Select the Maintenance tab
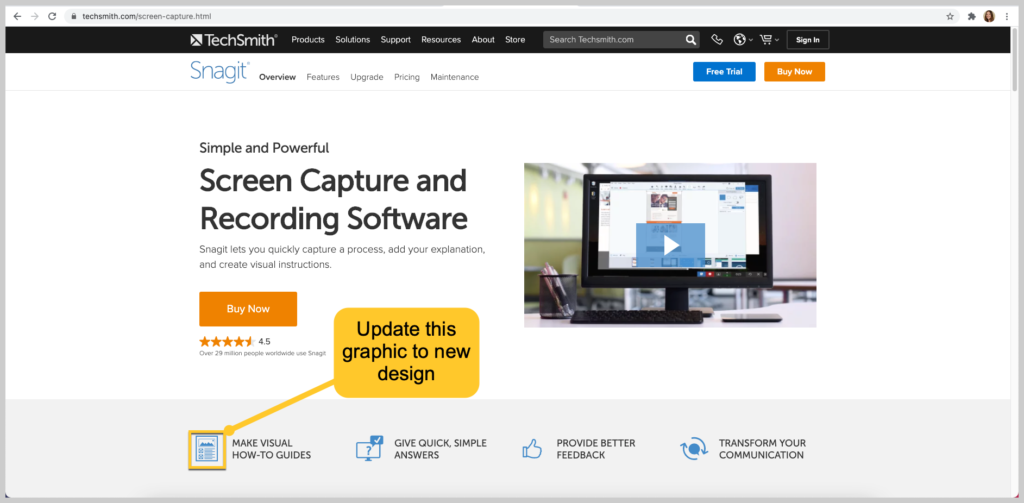 (455, 77)
